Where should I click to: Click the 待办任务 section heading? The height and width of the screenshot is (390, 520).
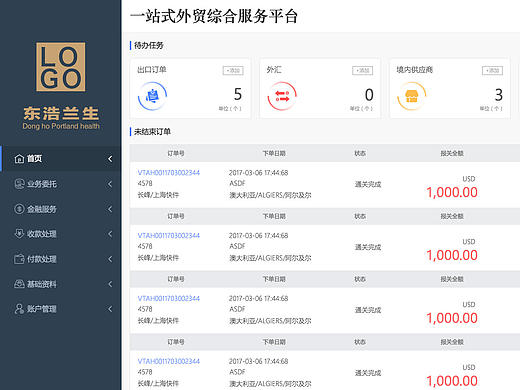149,45
